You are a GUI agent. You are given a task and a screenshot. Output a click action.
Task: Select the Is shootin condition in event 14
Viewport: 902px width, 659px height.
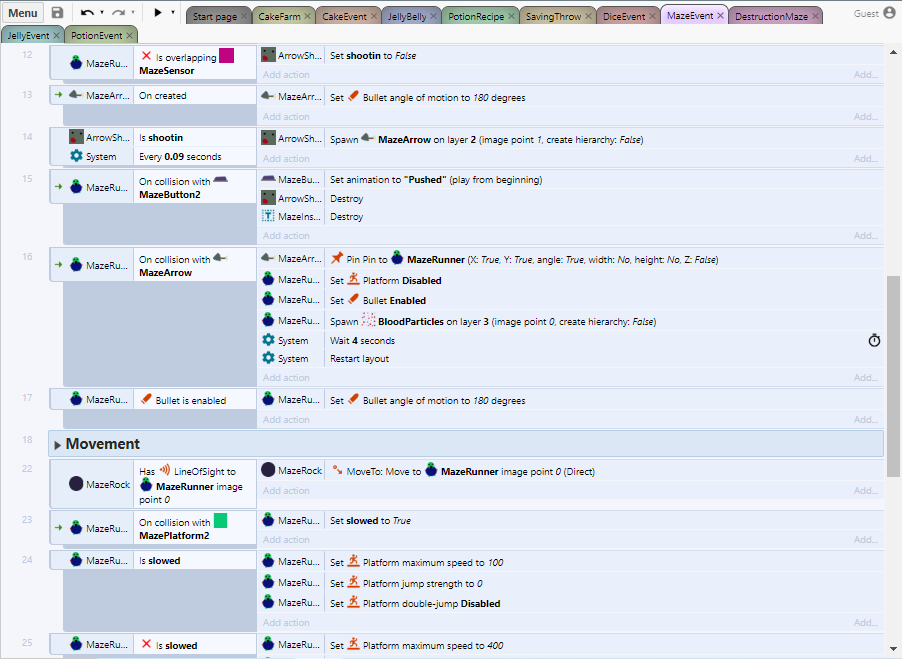[x=161, y=138]
